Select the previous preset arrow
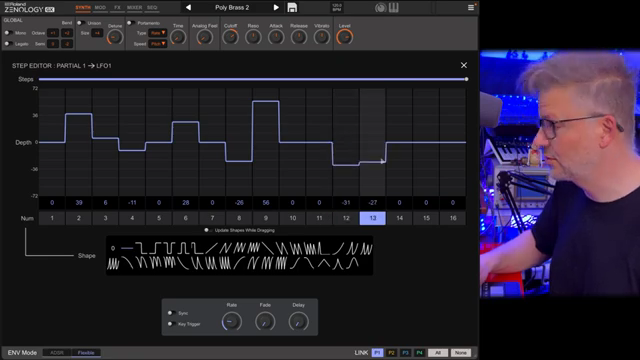The width and height of the screenshot is (640, 360). pos(188,7)
